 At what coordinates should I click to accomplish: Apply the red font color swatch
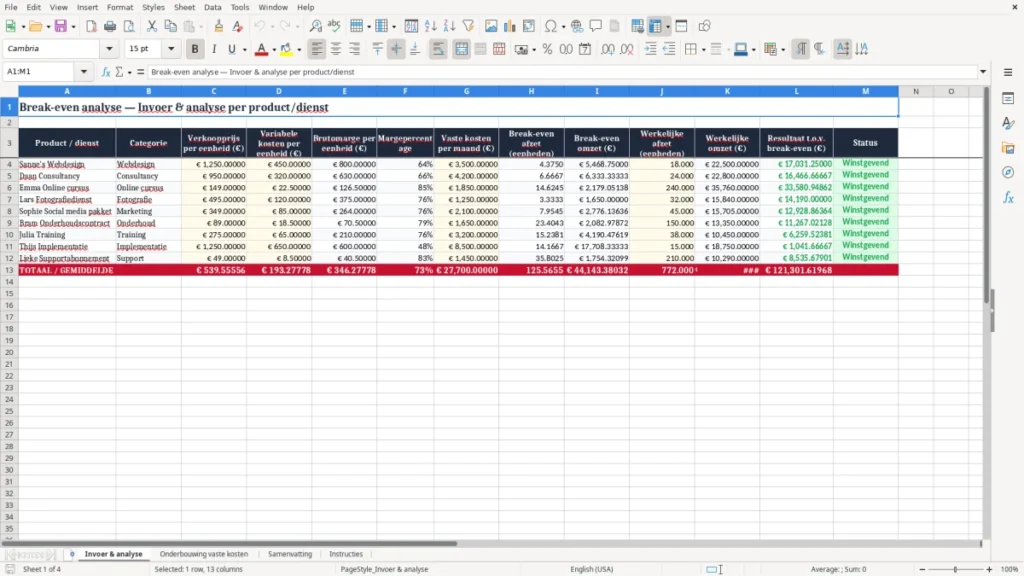(261, 49)
